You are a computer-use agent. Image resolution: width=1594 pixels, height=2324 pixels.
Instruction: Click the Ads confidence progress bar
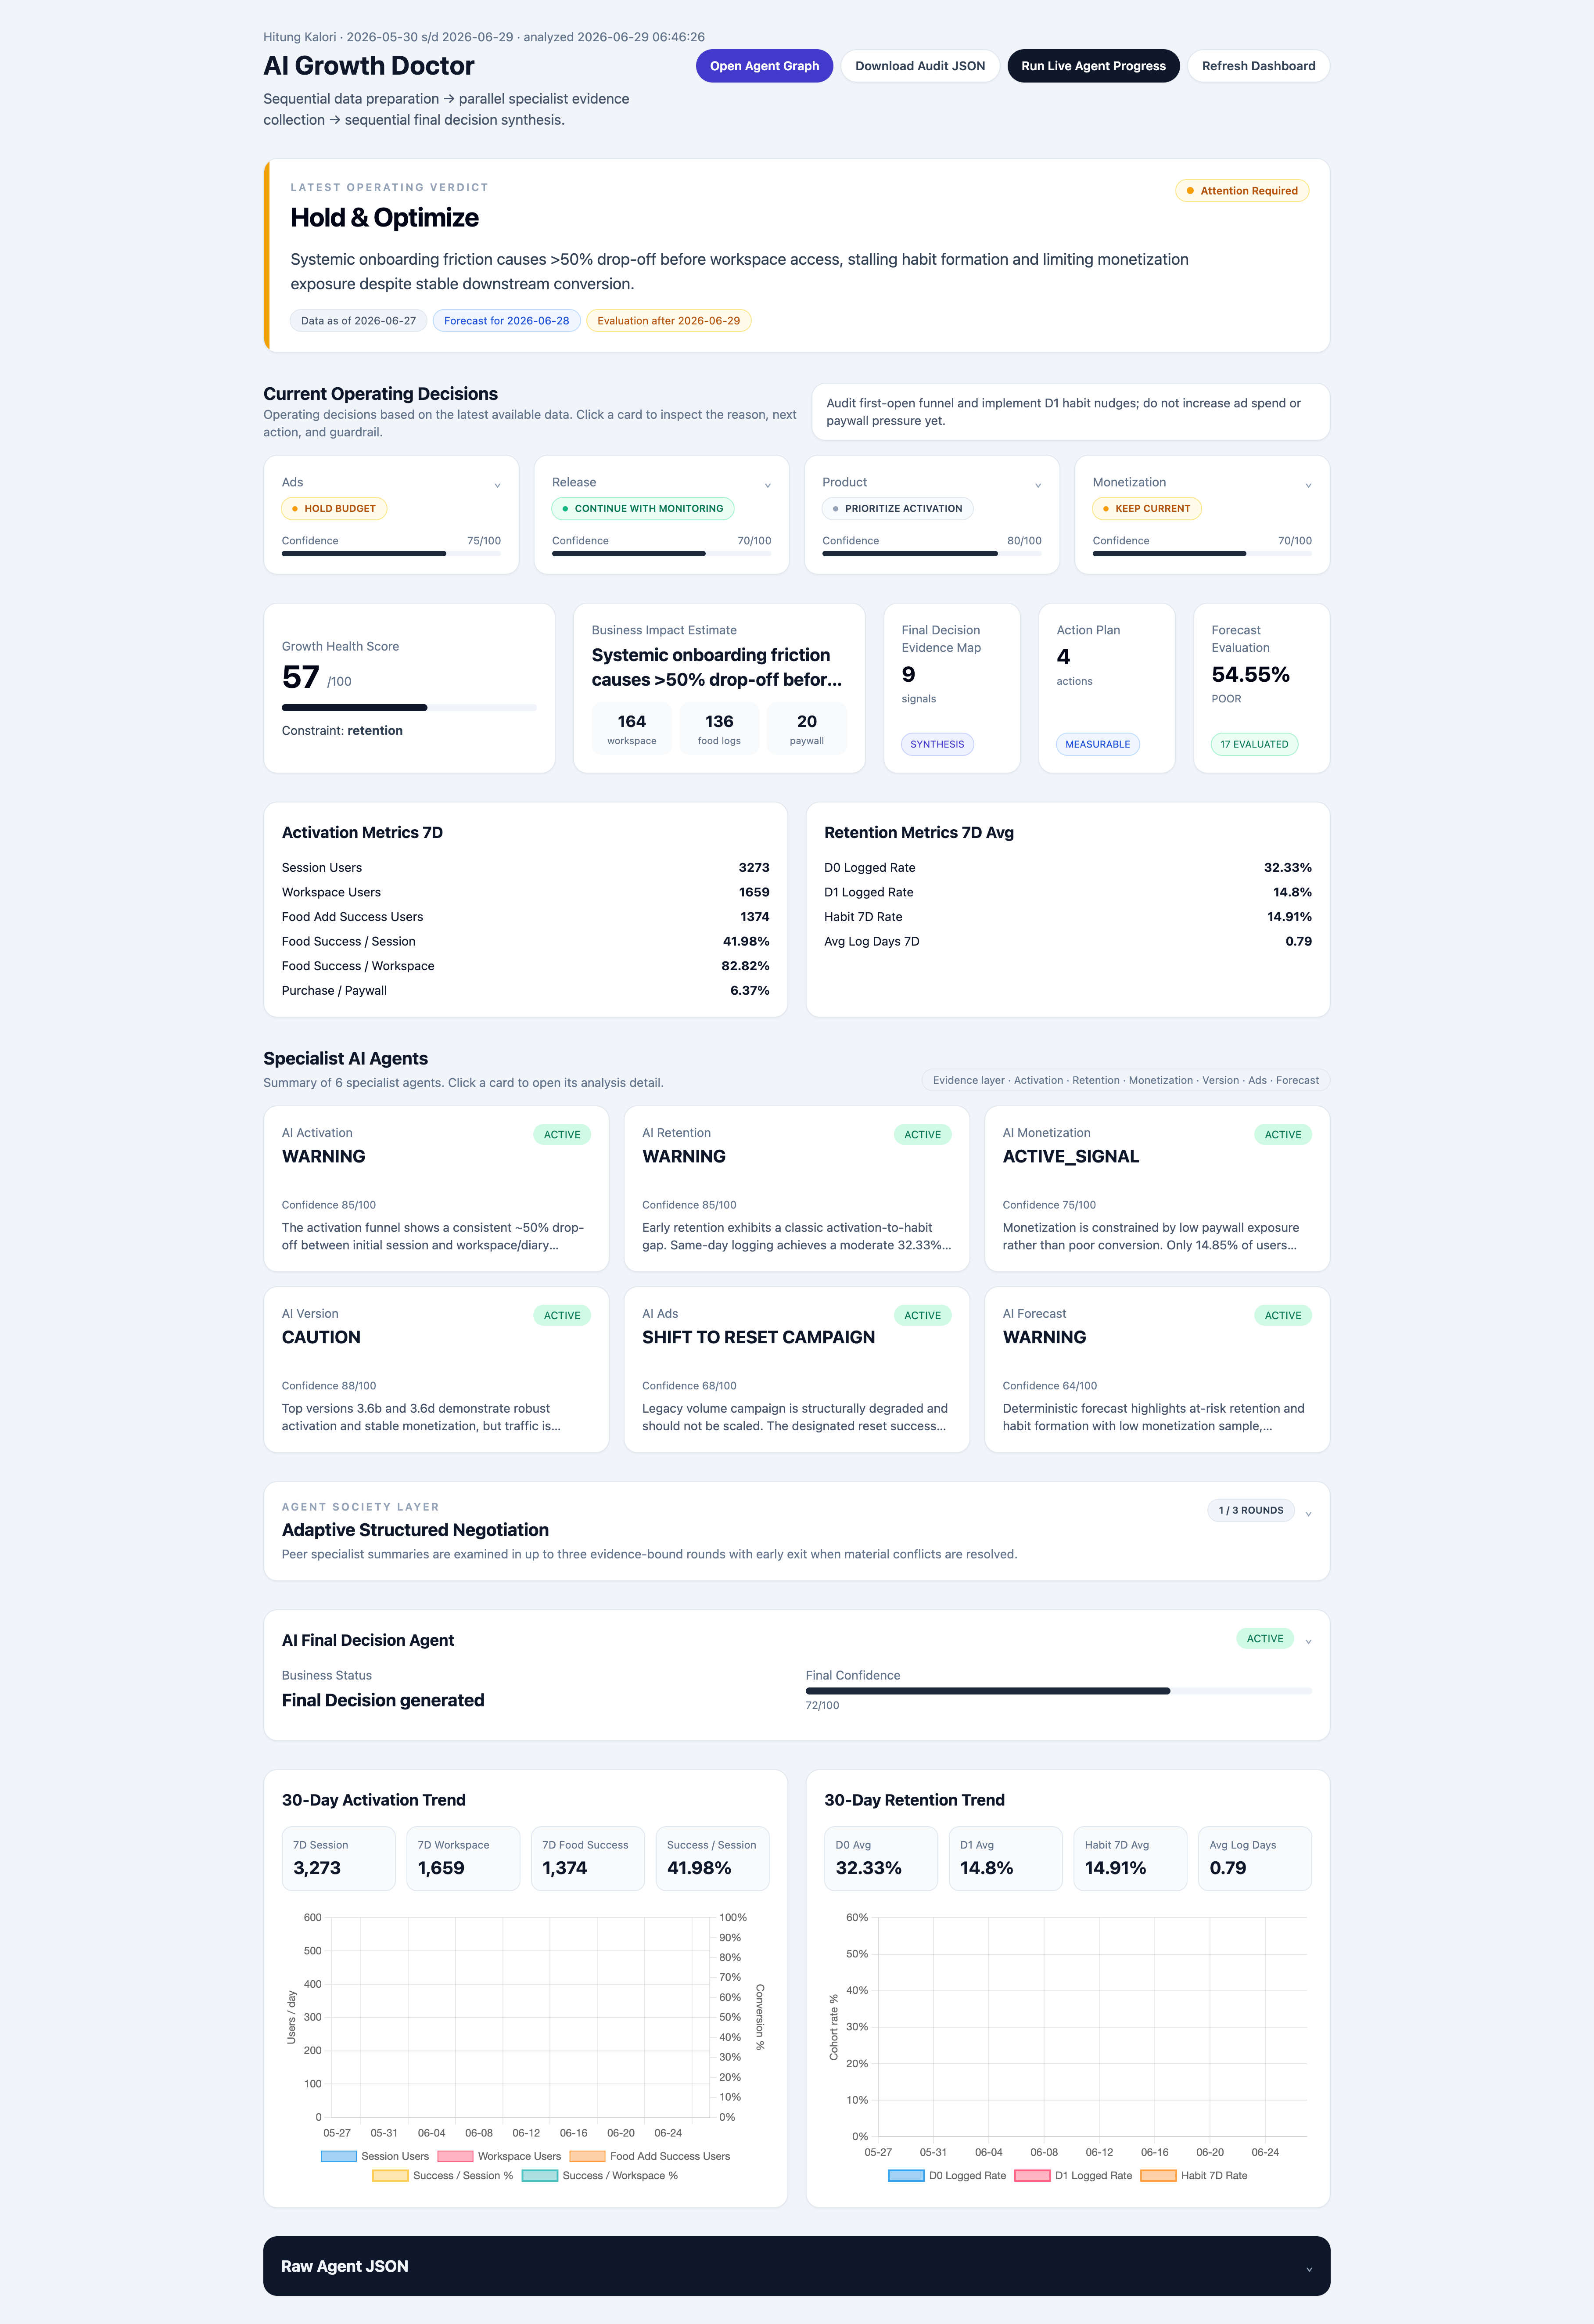coord(391,553)
